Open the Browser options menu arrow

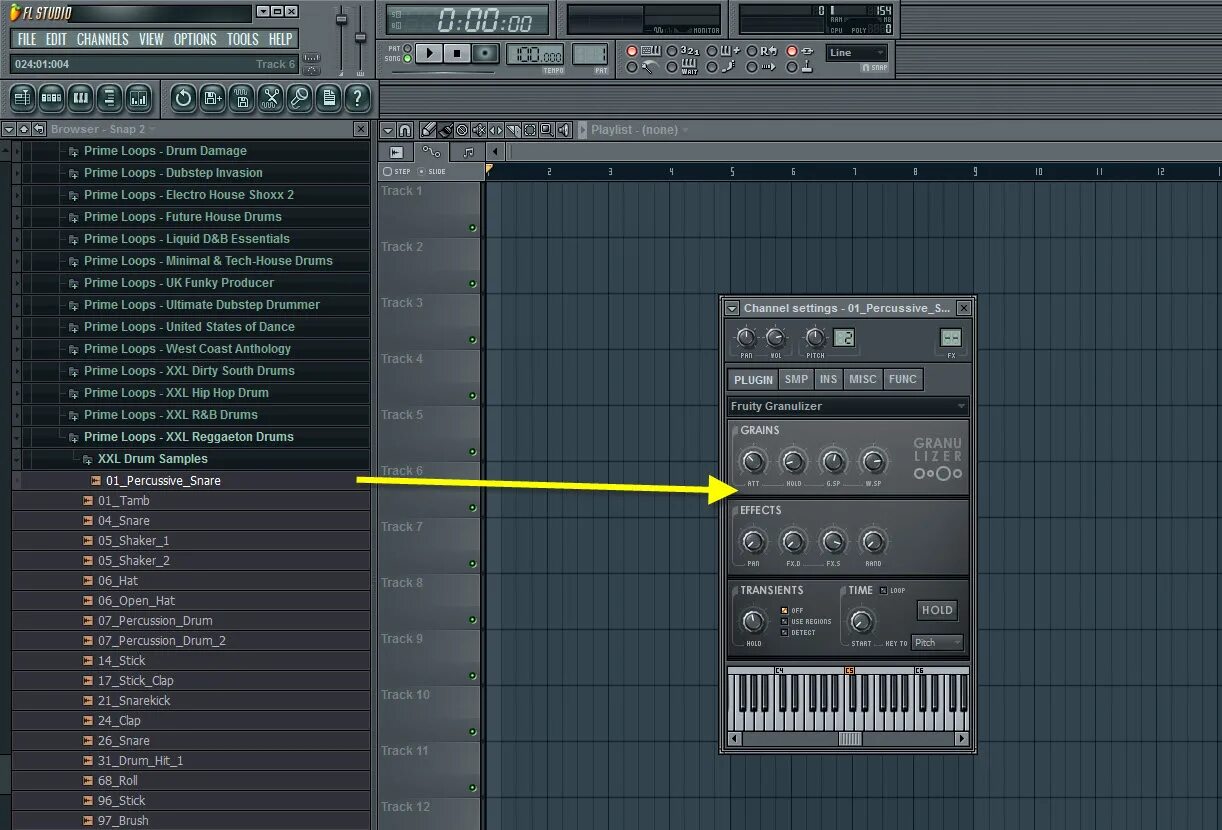pyautogui.click(x=8, y=129)
